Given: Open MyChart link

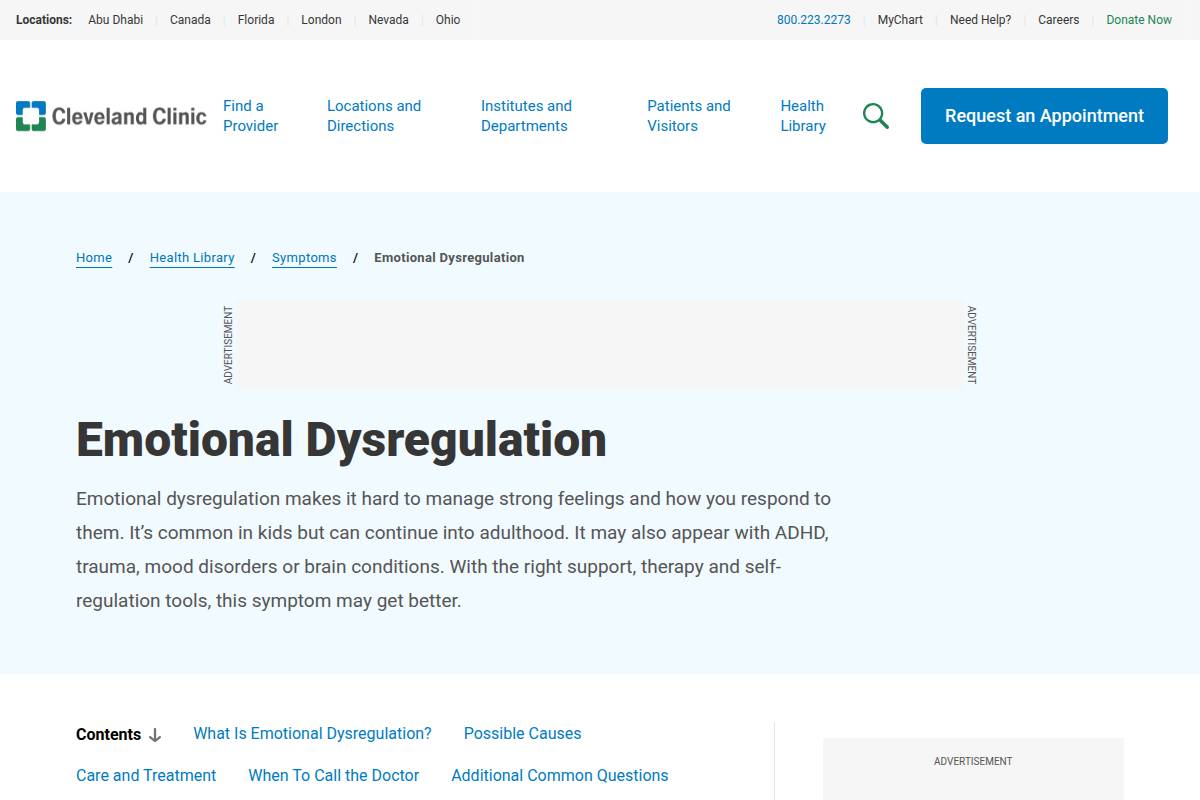Looking at the screenshot, I should click(x=900, y=20).
